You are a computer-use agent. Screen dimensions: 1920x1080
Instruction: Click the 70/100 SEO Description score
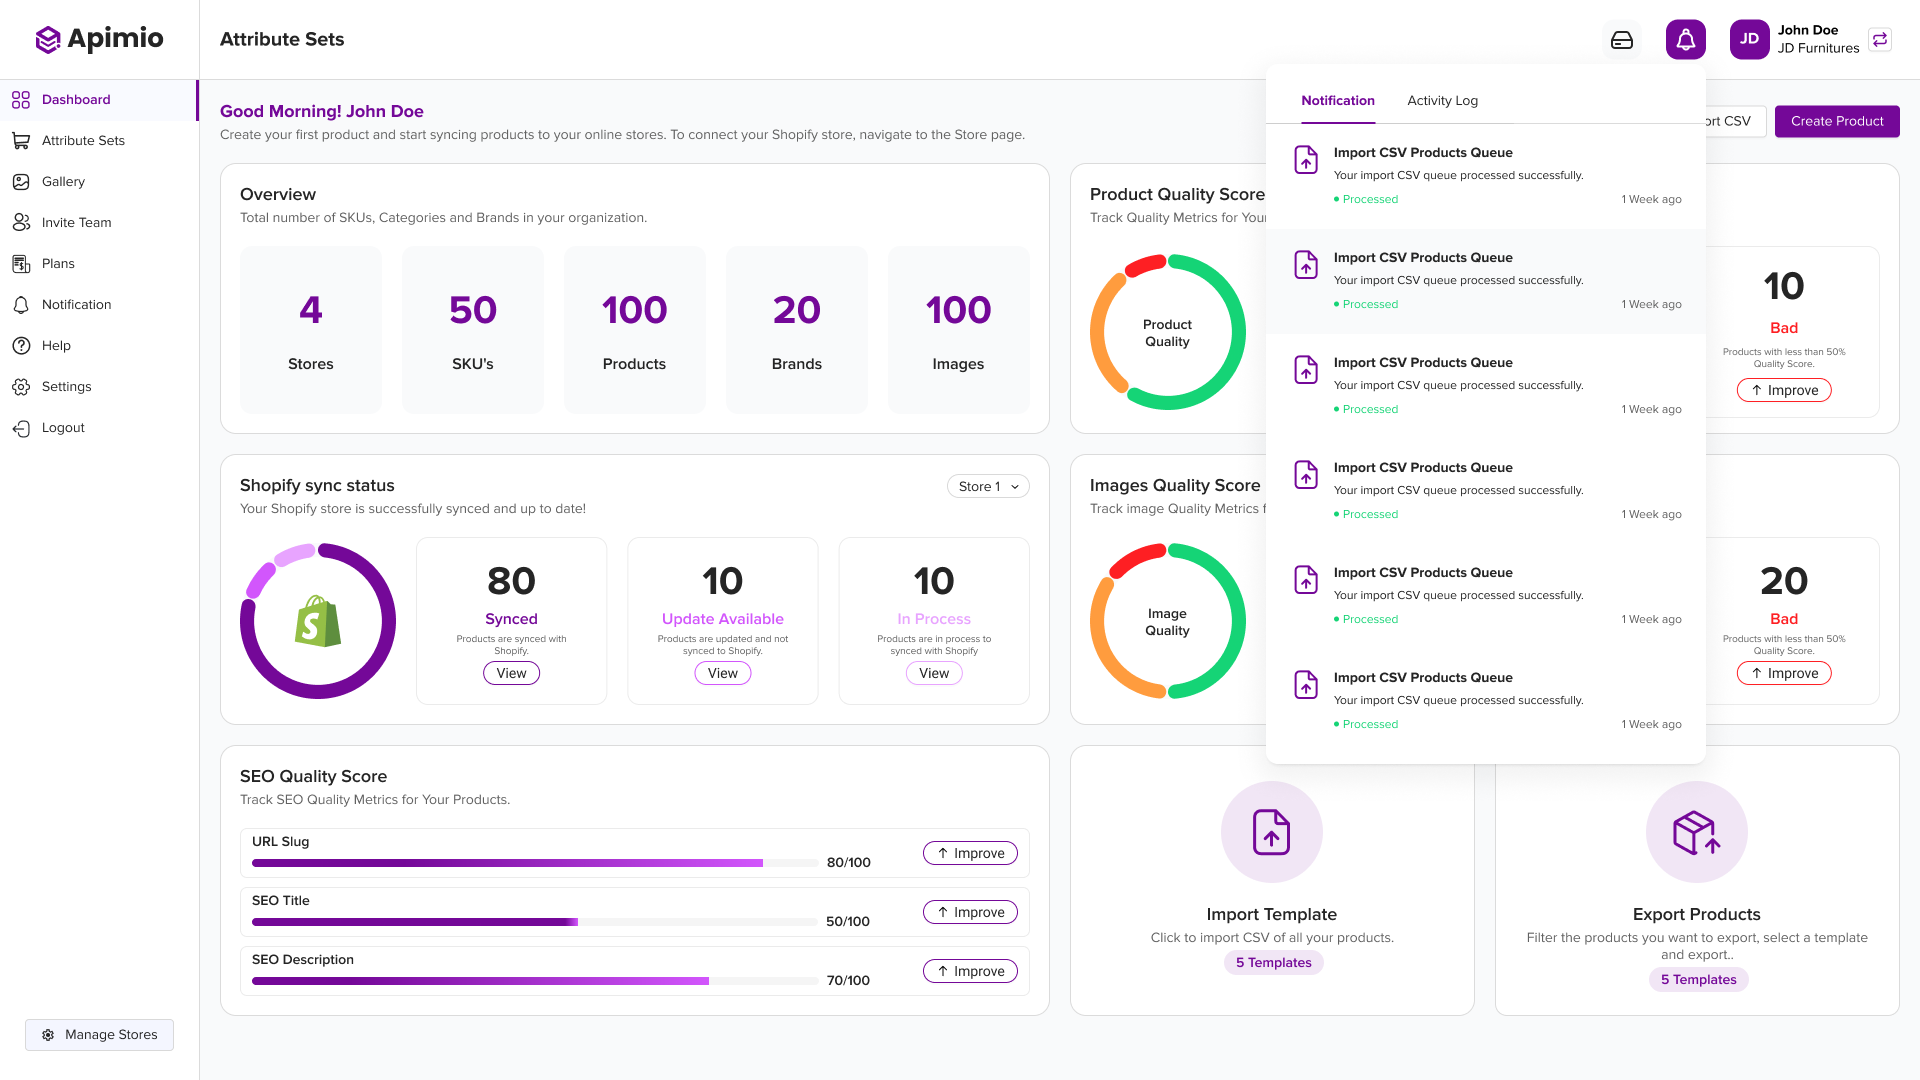(848, 981)
